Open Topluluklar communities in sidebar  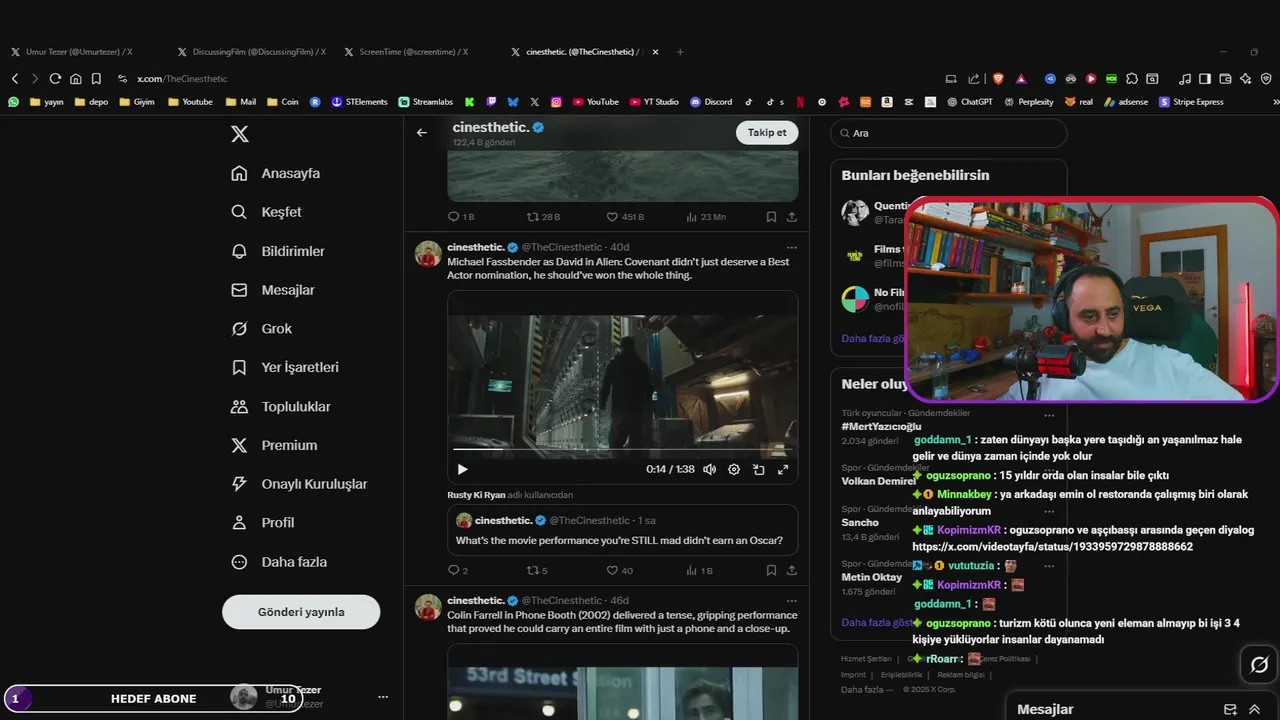(x=281, y=407)
